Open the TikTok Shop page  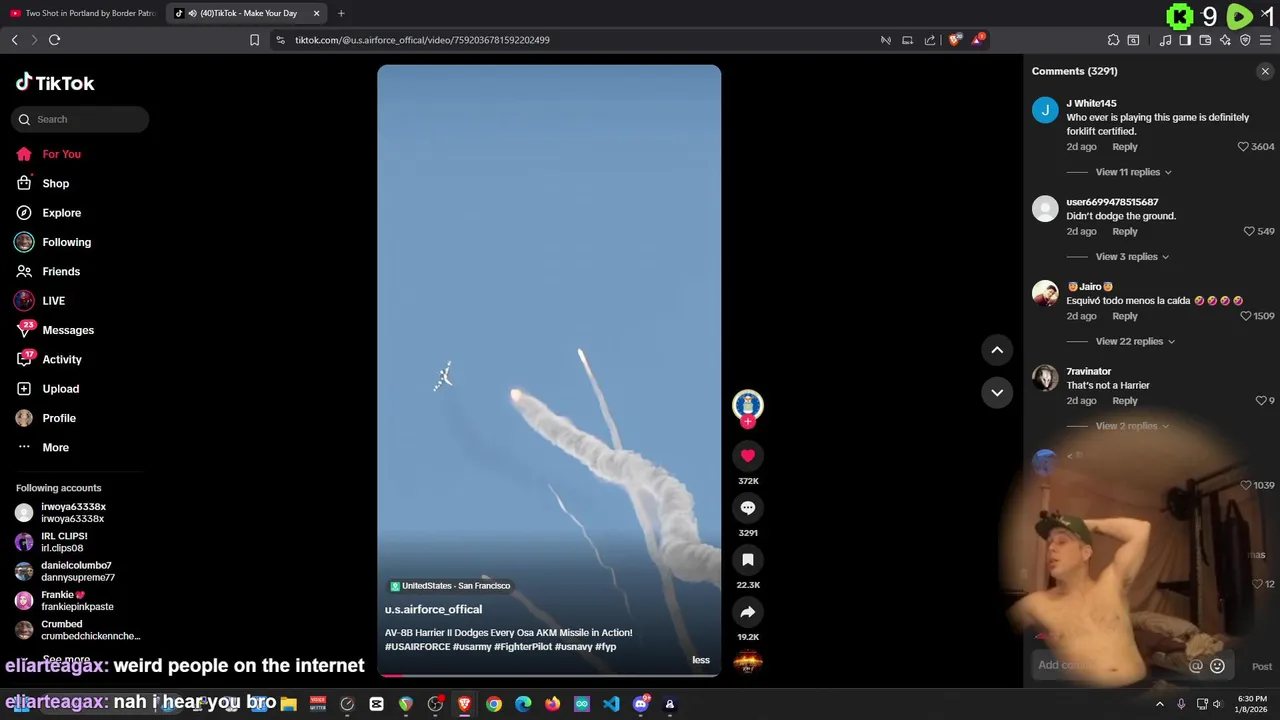[x=42, y=183]
